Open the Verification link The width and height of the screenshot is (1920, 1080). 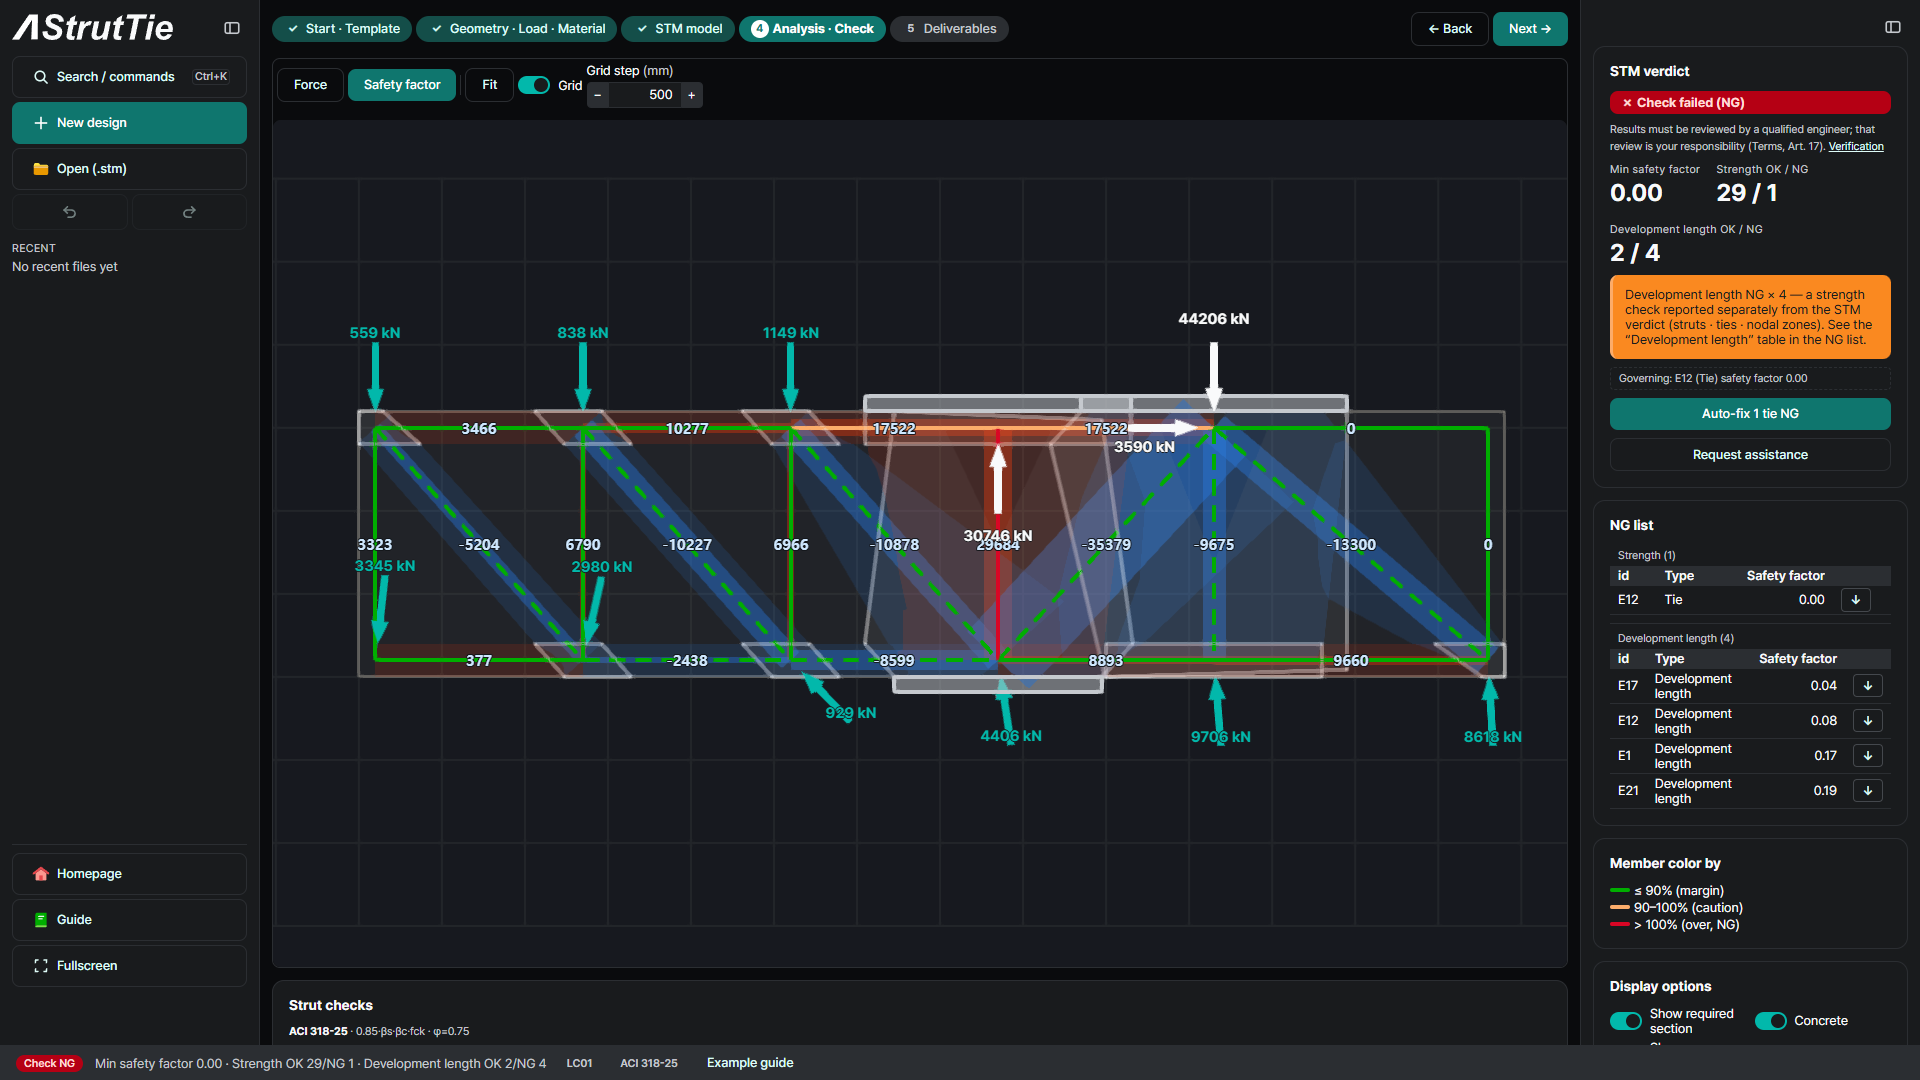(1856, 146)
